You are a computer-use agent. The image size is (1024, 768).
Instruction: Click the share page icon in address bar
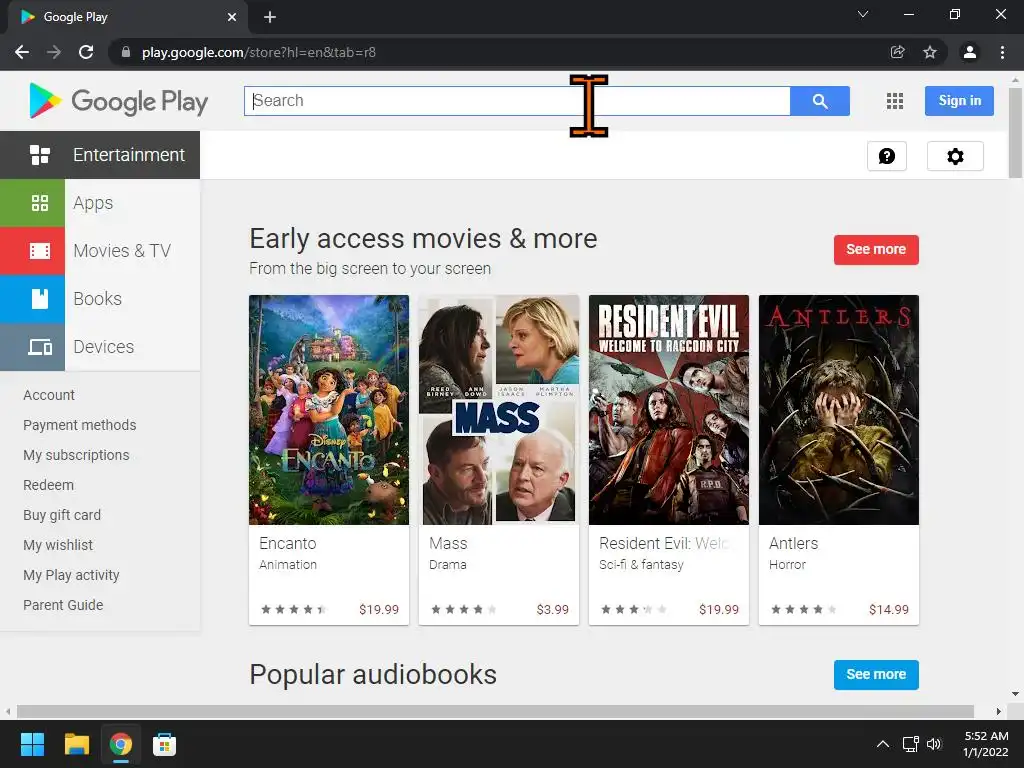click(x=898, y=52)
